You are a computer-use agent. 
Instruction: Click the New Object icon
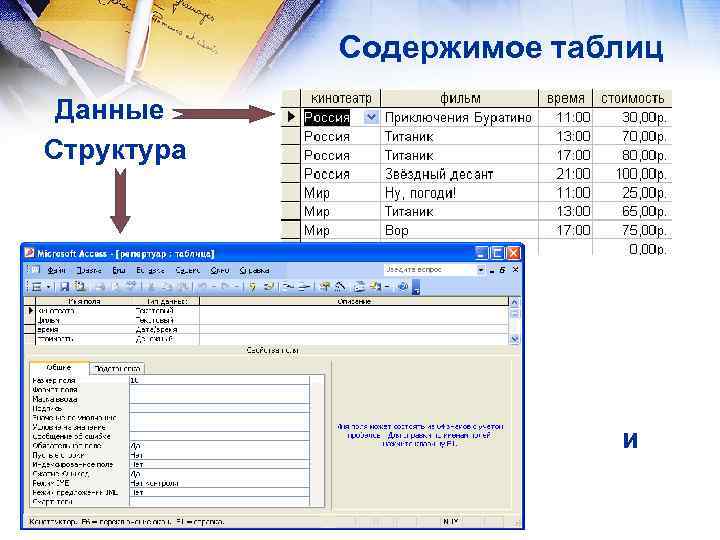[375, 287]
